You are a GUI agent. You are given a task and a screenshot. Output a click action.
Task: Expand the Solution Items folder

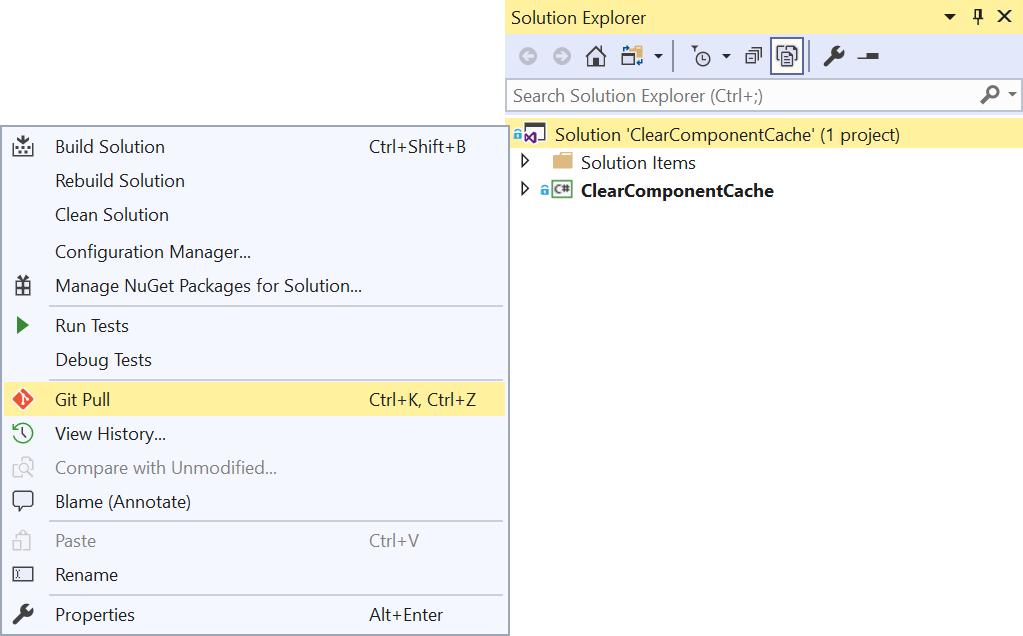525,161
